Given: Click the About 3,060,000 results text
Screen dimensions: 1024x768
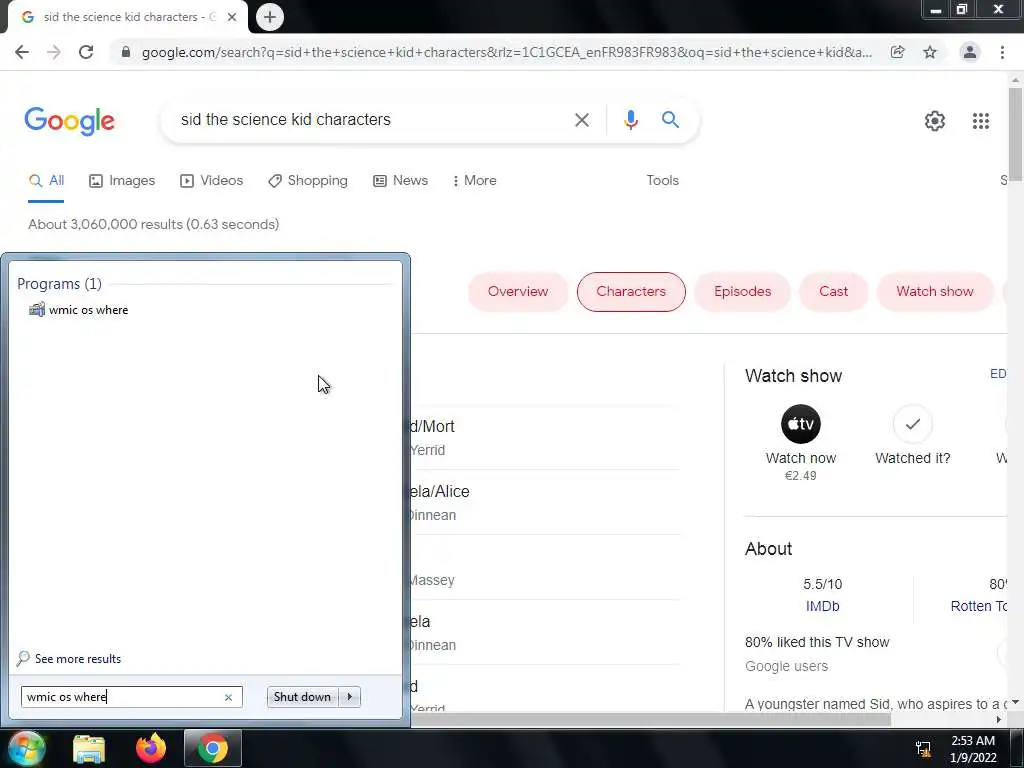Looking at the screenshot, I should [x=153, y=225].
